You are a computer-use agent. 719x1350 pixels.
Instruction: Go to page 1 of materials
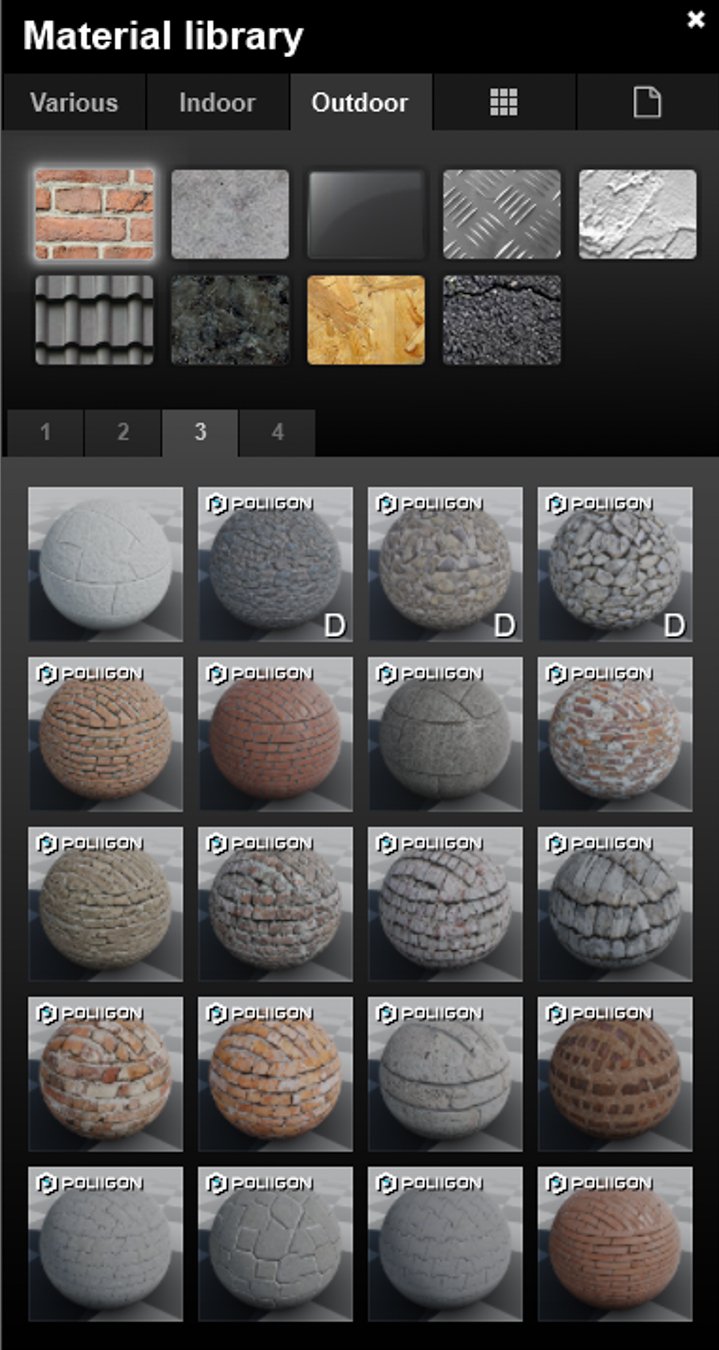(x=45, y=432)
